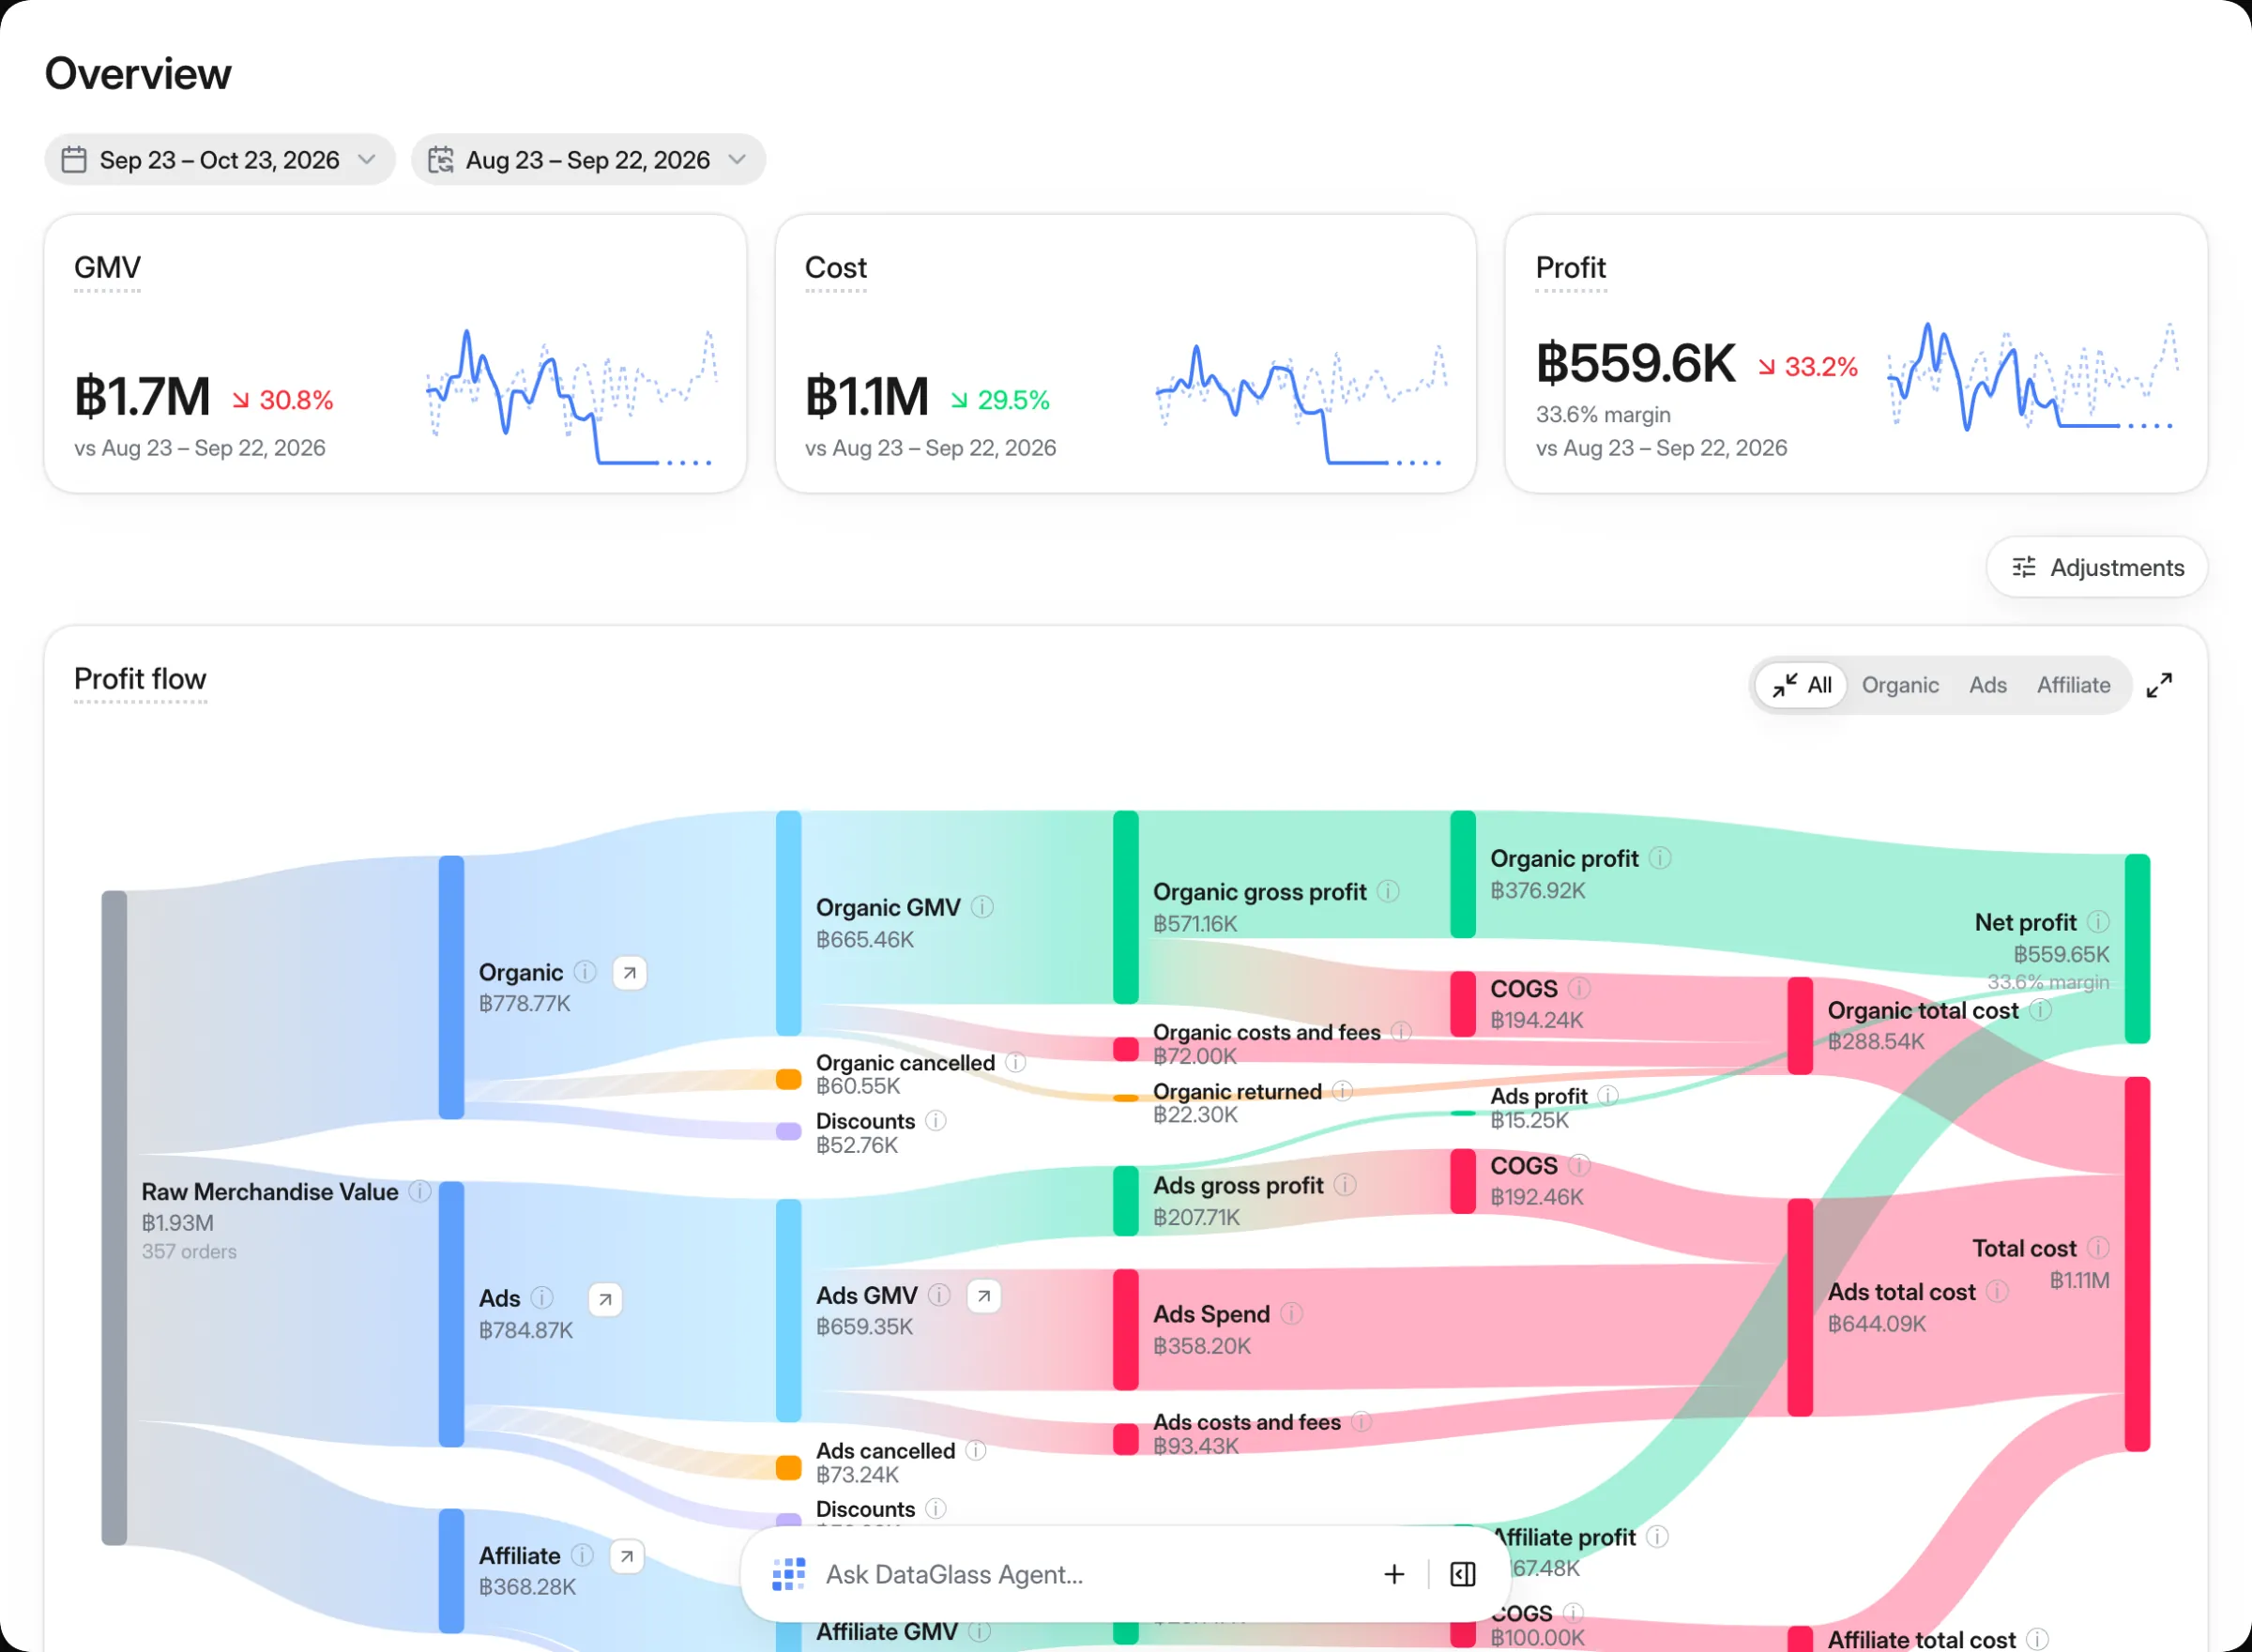Open the Adjustments button
Screen dimensions: 2252x1652
click(x=2097, y=568)
